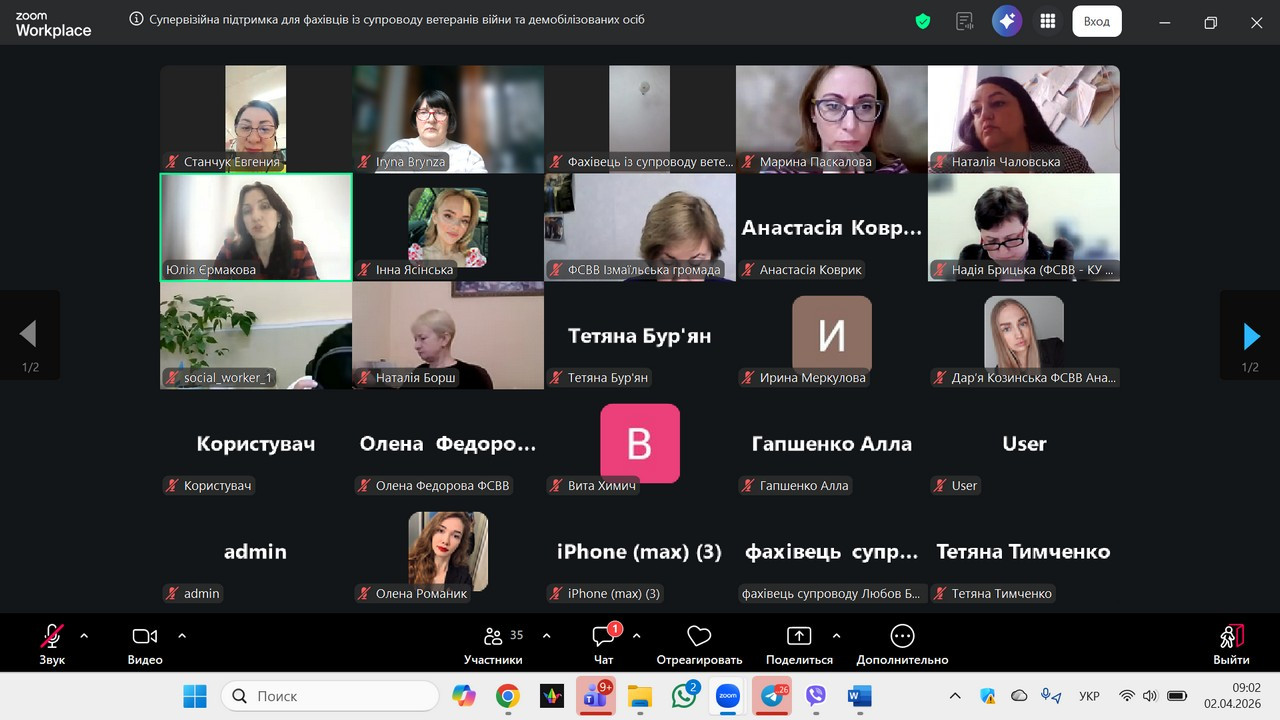Select ФСВВ Ізмаїльська громада video tile
1280x720 pixels.
coord(640,227)
